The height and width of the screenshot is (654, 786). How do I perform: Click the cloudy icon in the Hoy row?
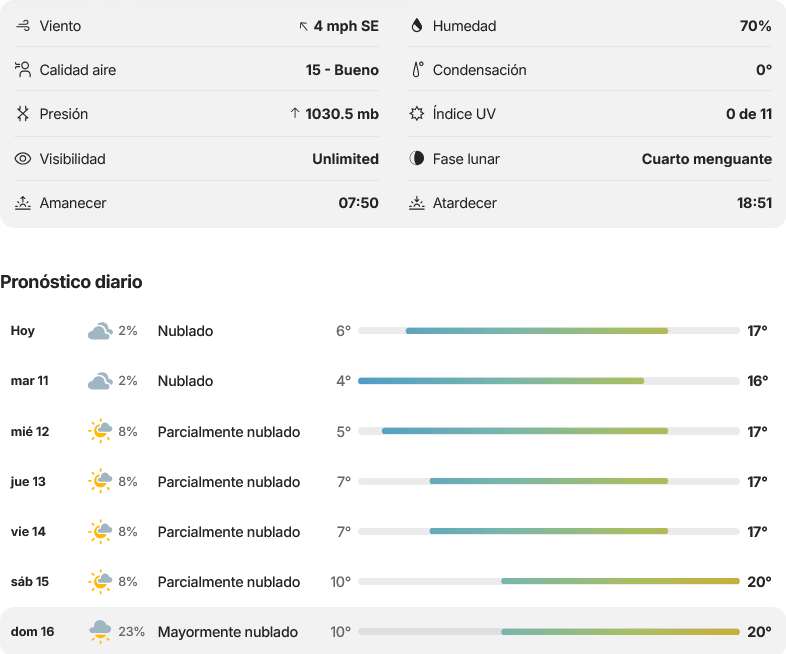click(100, 331)
